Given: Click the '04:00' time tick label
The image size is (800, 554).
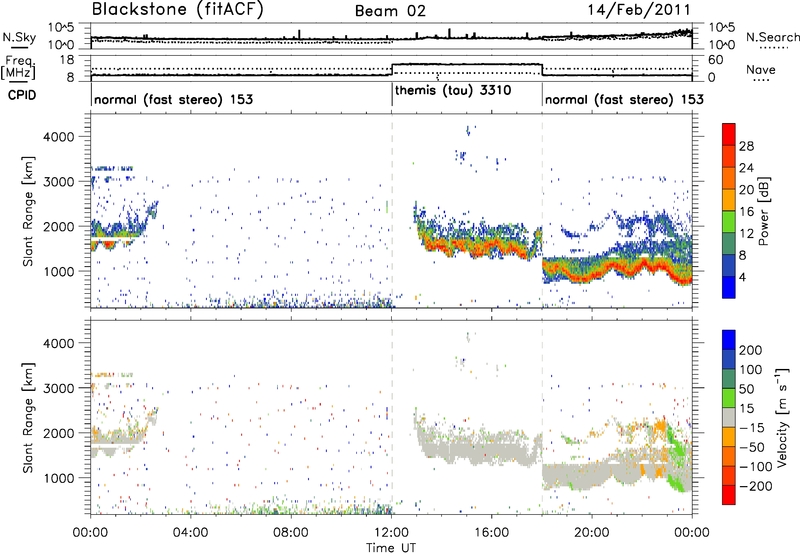Looking at the screenshot, I should pos(191,533).
